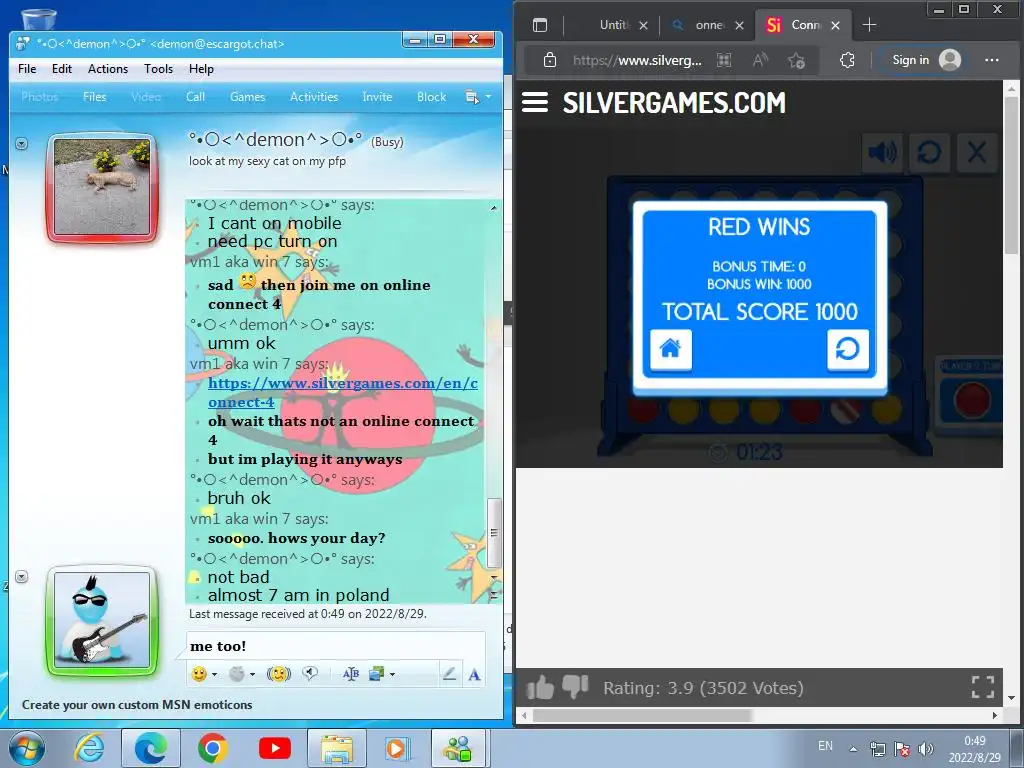Open Google Chrome from taskbar
This screenshot has width=1024, height=768.
[212, 749]
